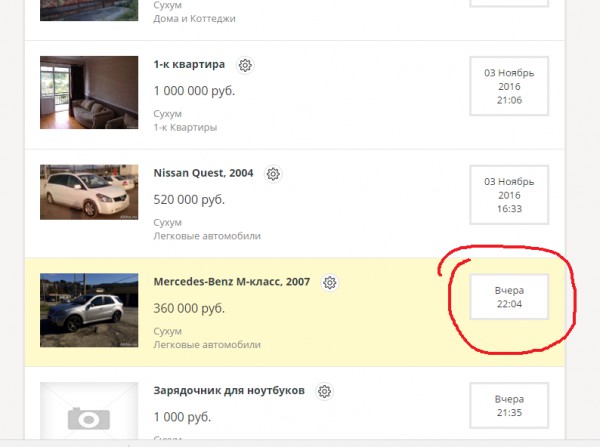
Task: Open the Mercedes-Benz M-класс, 2007 listing title
Action: click(x=232, y=282)
